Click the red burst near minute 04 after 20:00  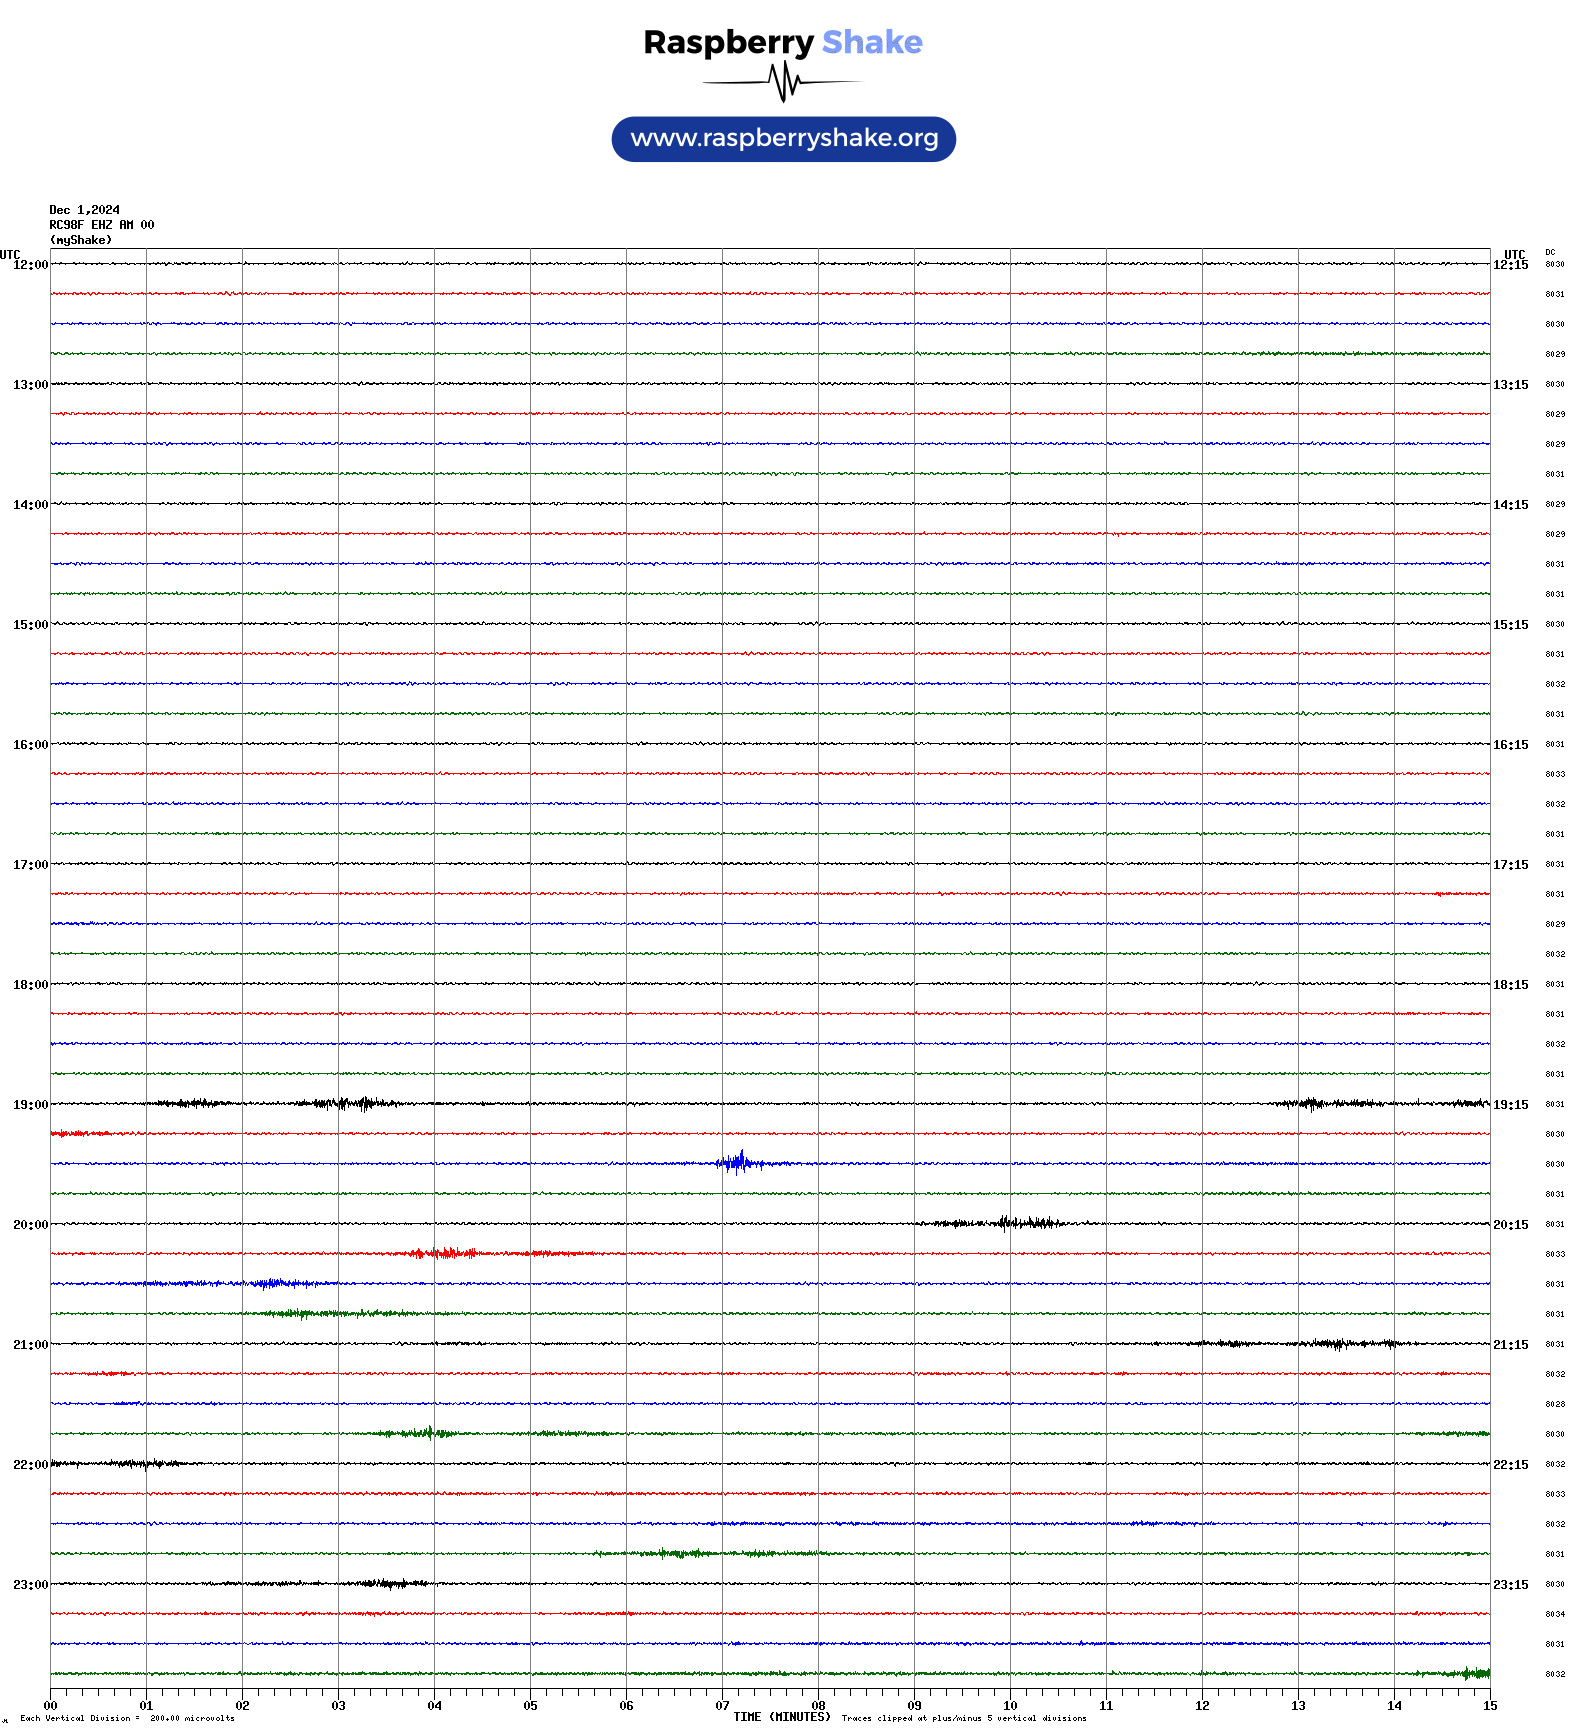tap(443, 1253)
